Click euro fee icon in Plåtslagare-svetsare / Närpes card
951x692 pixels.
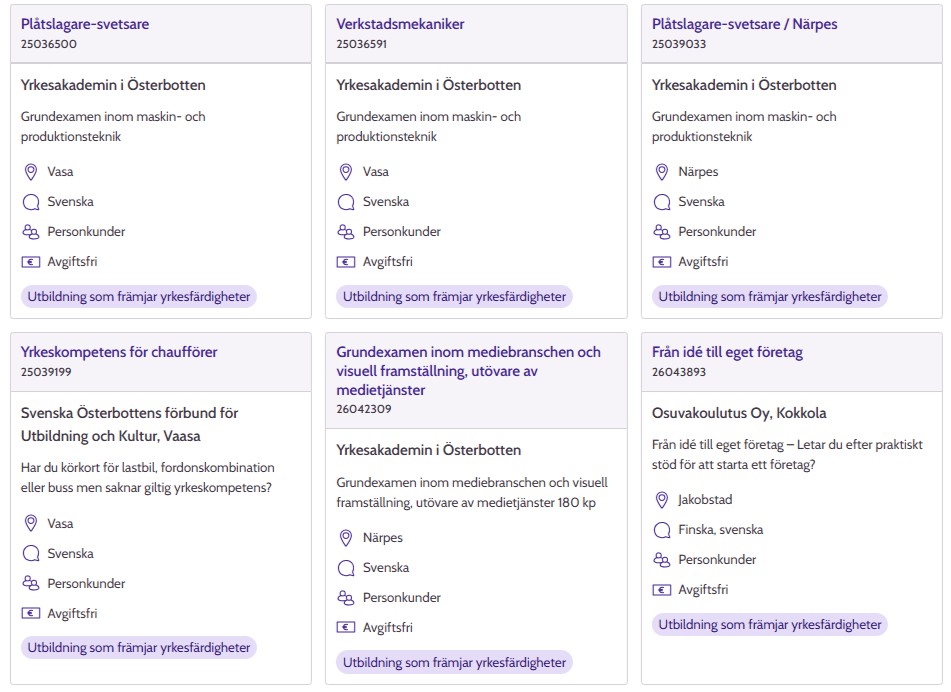pos(661,262)
